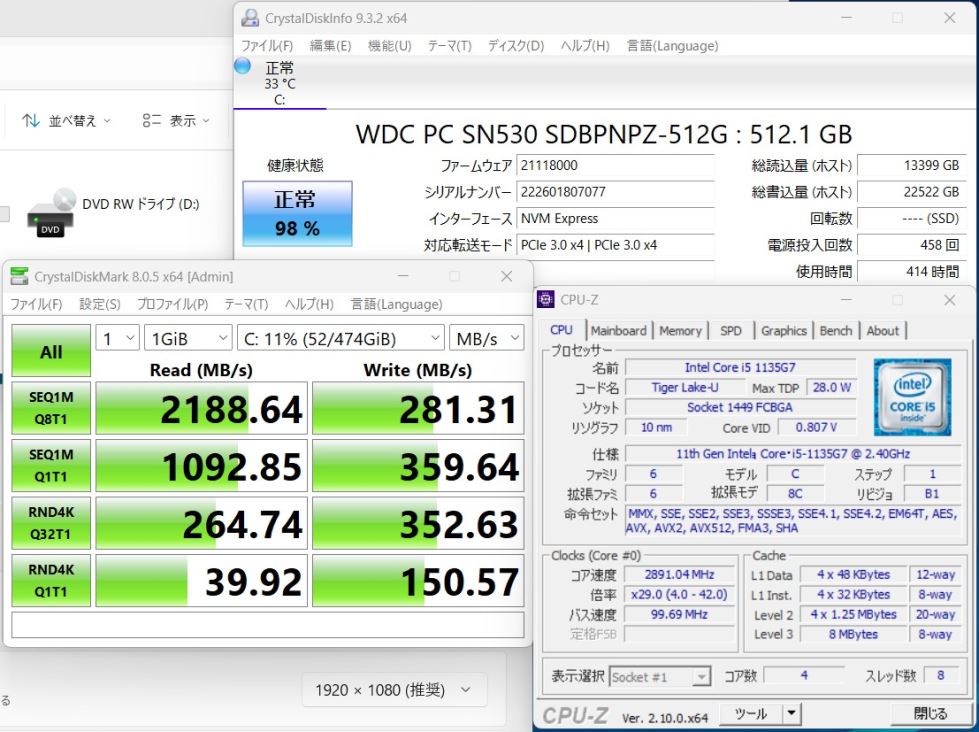This screenshot has width=979, height=732.
Task: Start the RND4K Q1T1 benchmark
Action: point(51,581)
